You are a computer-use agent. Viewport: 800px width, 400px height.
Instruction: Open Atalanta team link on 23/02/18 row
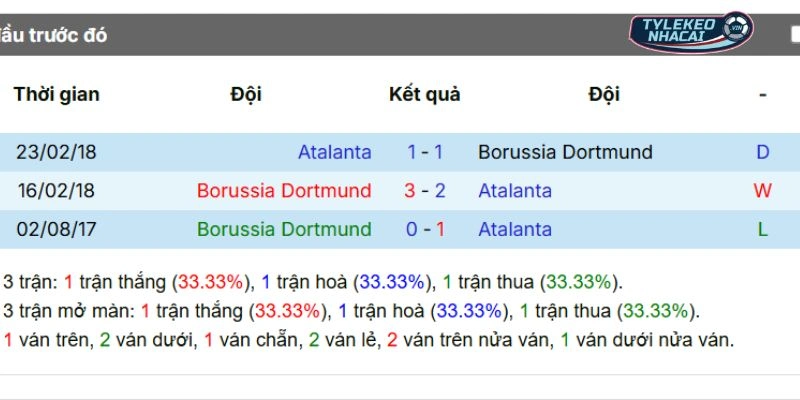tap(334, 152)
